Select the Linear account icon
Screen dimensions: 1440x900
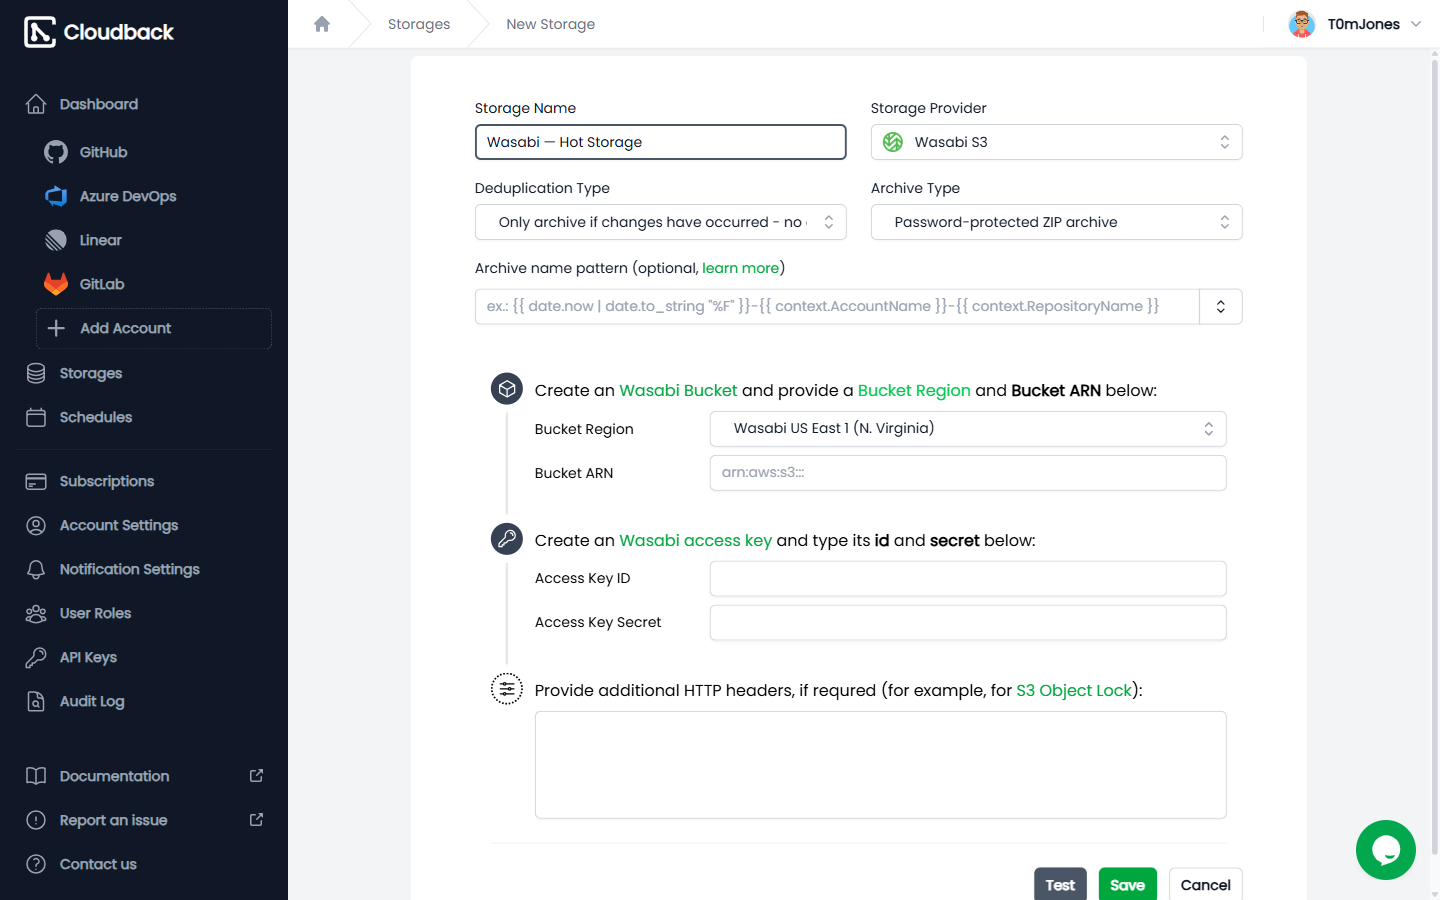tap(56, 240)
